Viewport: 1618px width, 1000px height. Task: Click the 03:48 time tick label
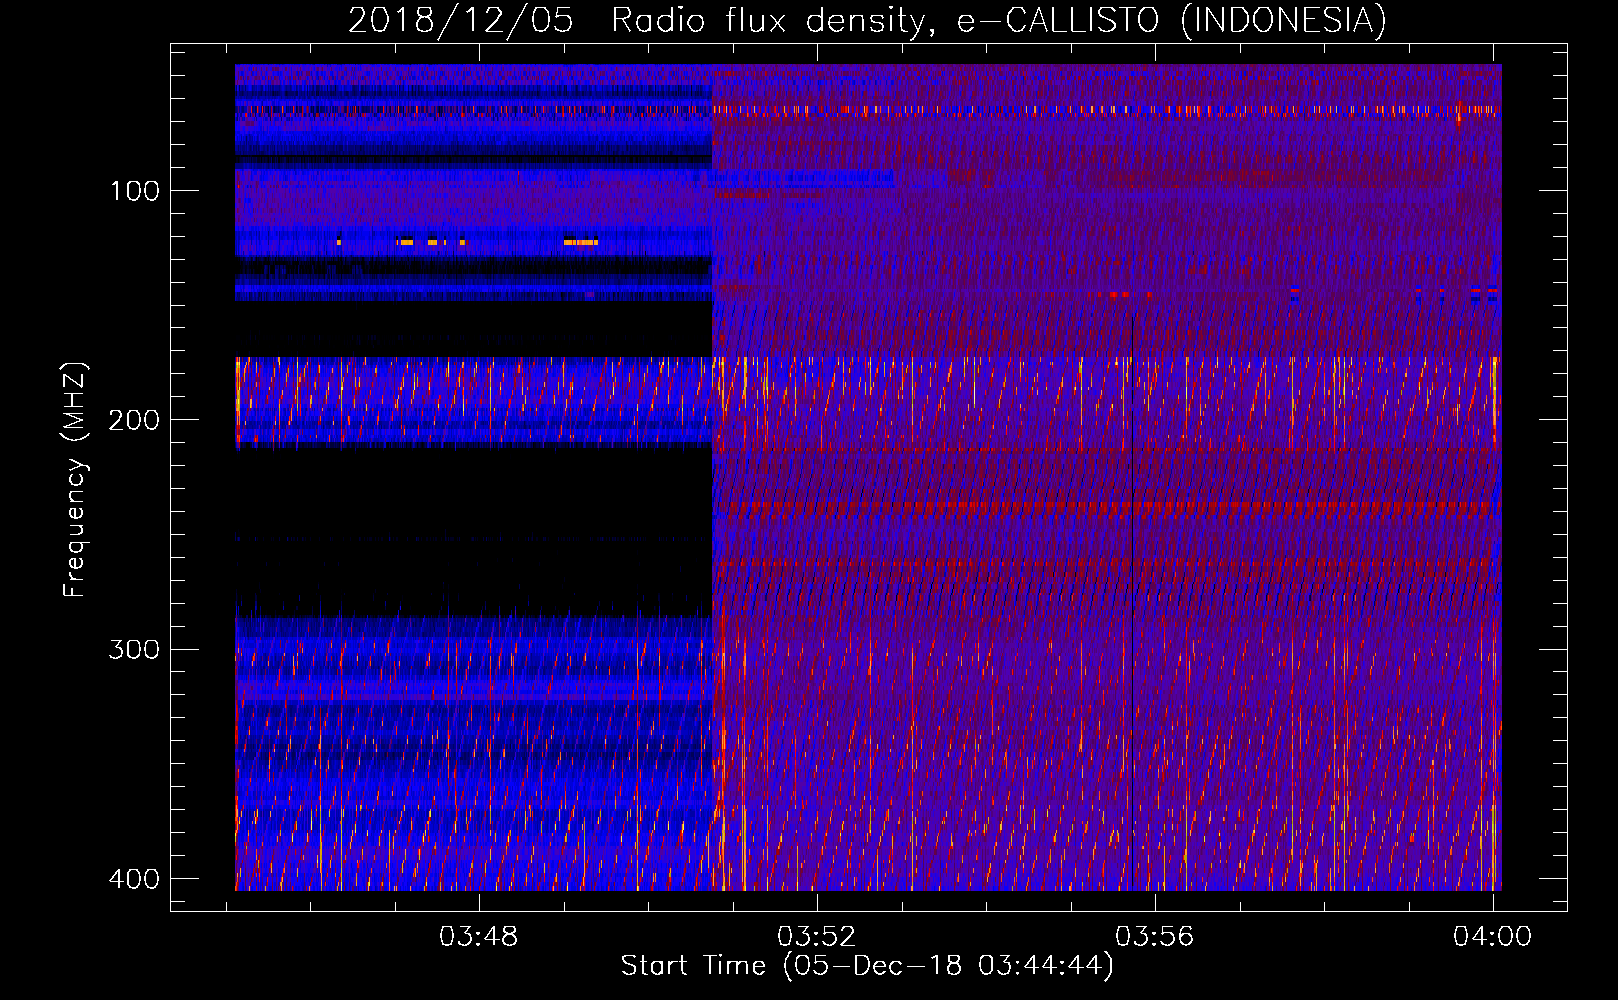(x=479, y=936)
